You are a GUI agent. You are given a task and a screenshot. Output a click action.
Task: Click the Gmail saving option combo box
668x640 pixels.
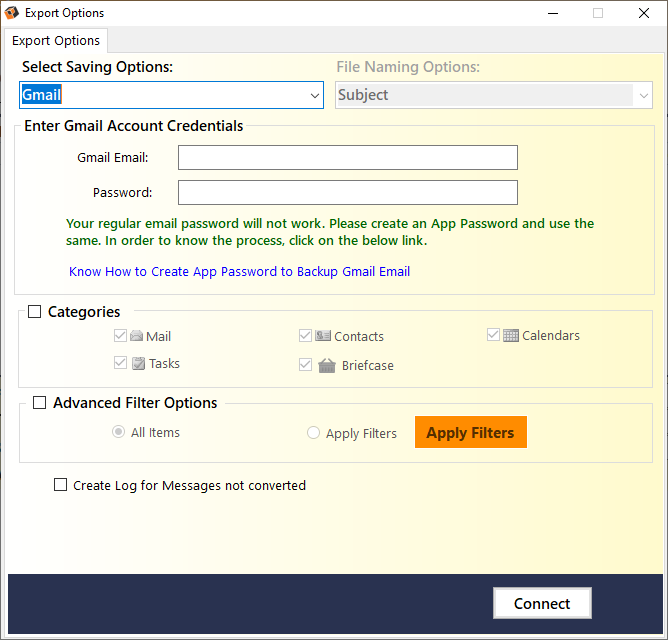point(171,95)
